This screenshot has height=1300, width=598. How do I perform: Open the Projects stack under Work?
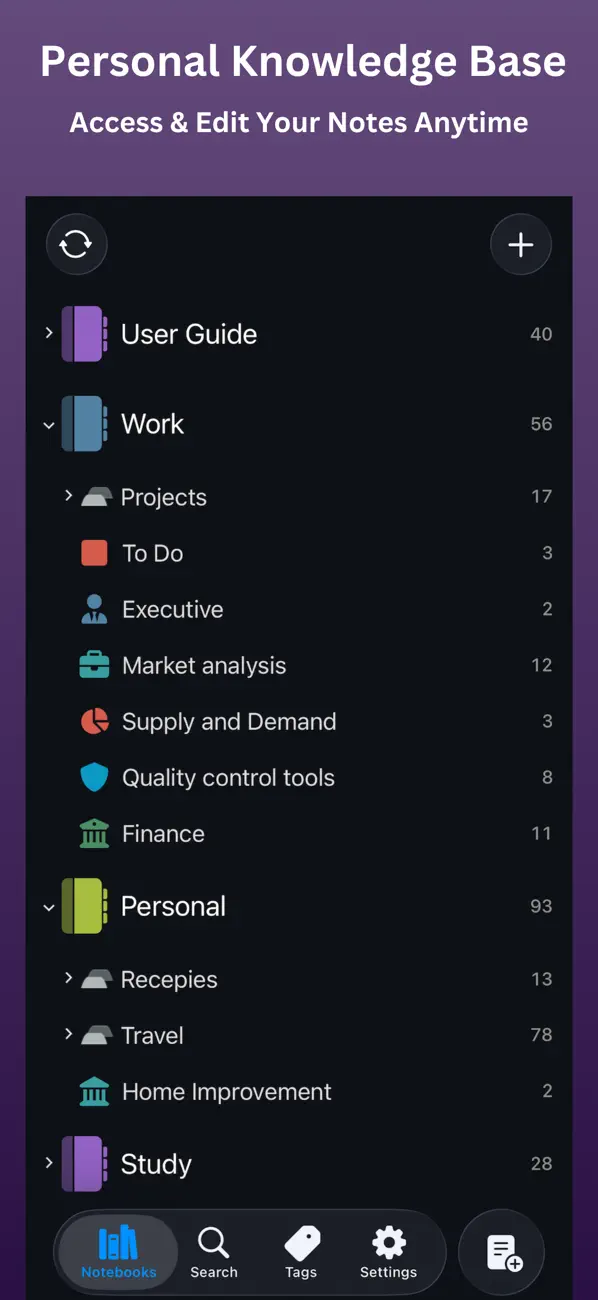click(x=68, y=496)
